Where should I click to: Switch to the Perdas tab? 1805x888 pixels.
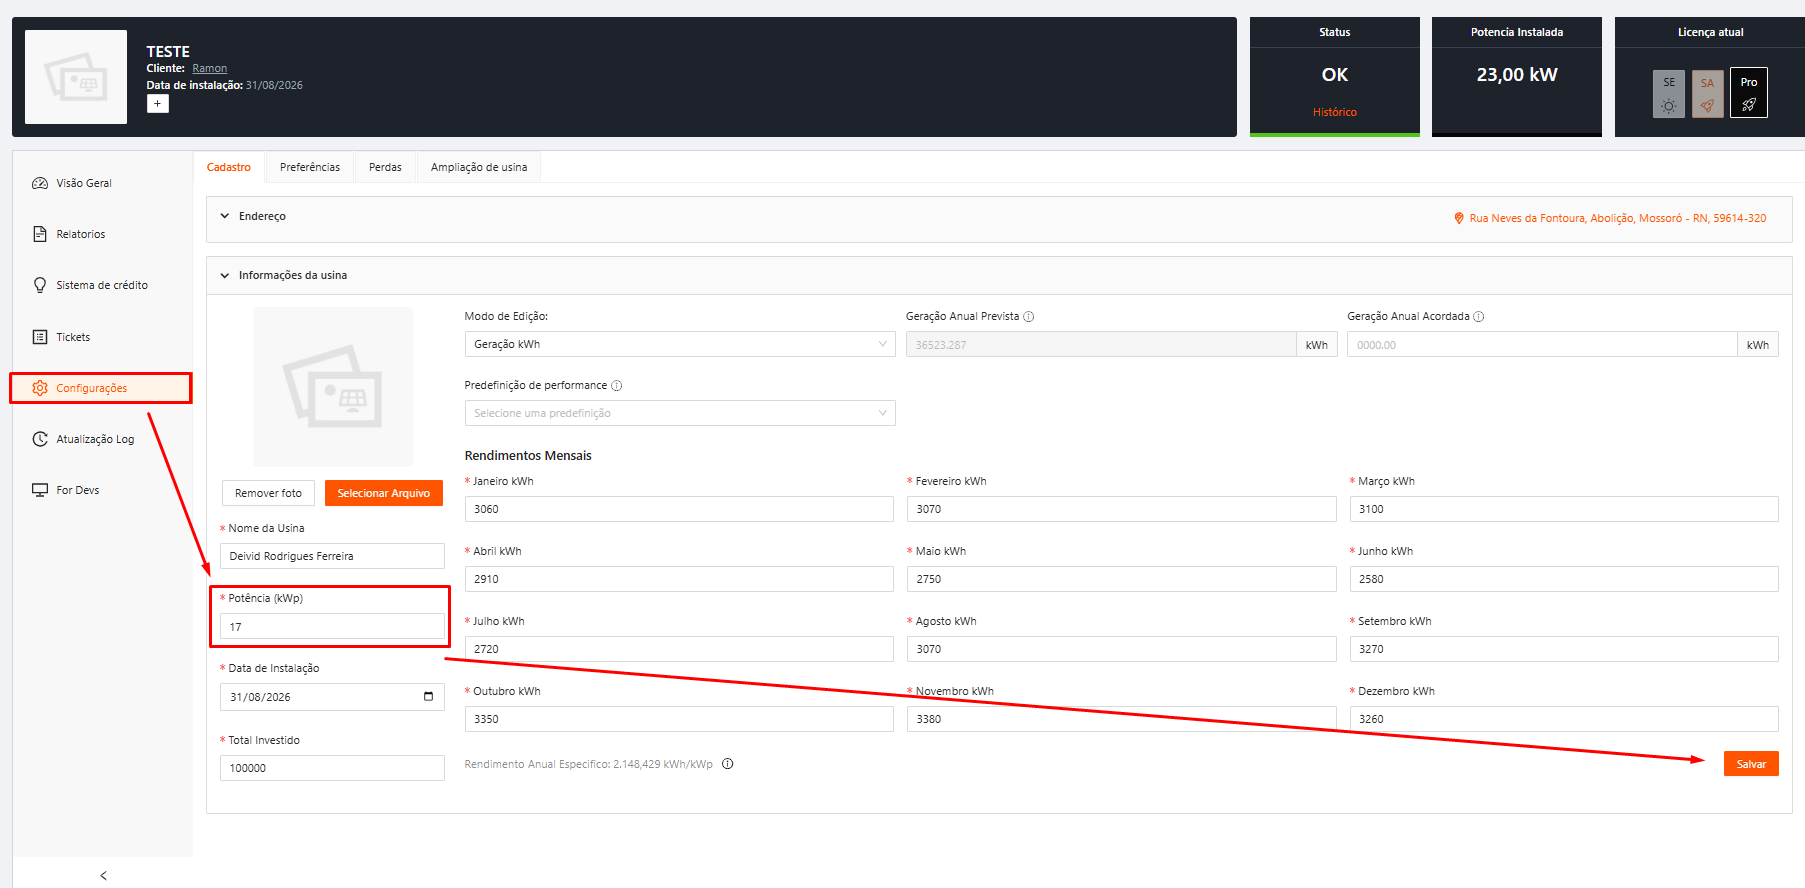click(x=385, y=167)
